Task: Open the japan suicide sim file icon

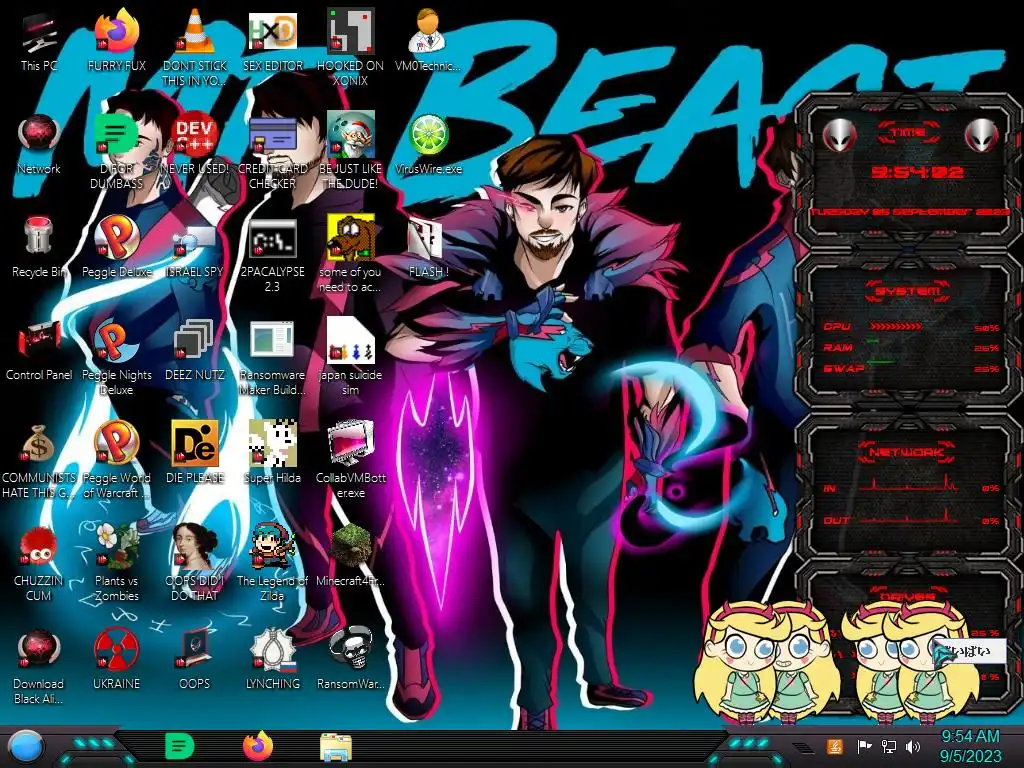Action: (350, 341)
